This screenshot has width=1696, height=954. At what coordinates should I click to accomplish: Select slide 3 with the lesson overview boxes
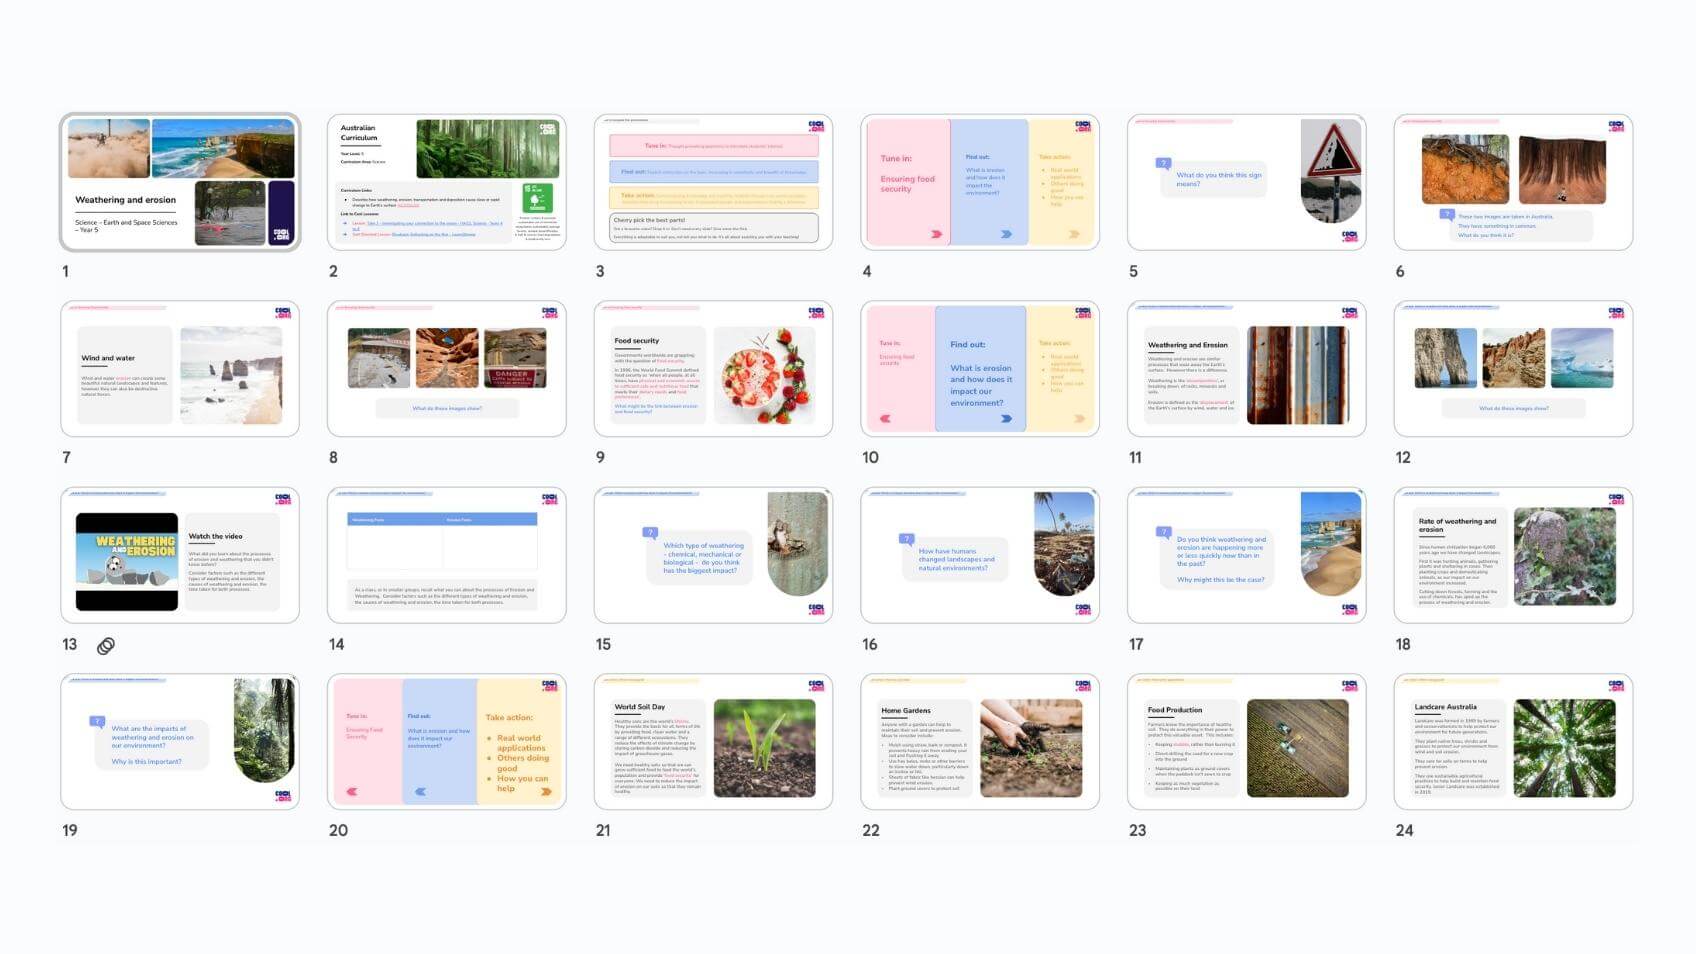point(713,182)
